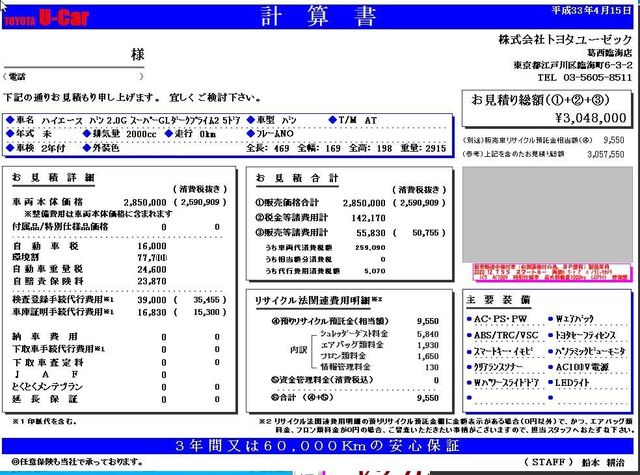Select the シュレッダーダスト料金 amount 5,840
640x475 pixels.
428,334
